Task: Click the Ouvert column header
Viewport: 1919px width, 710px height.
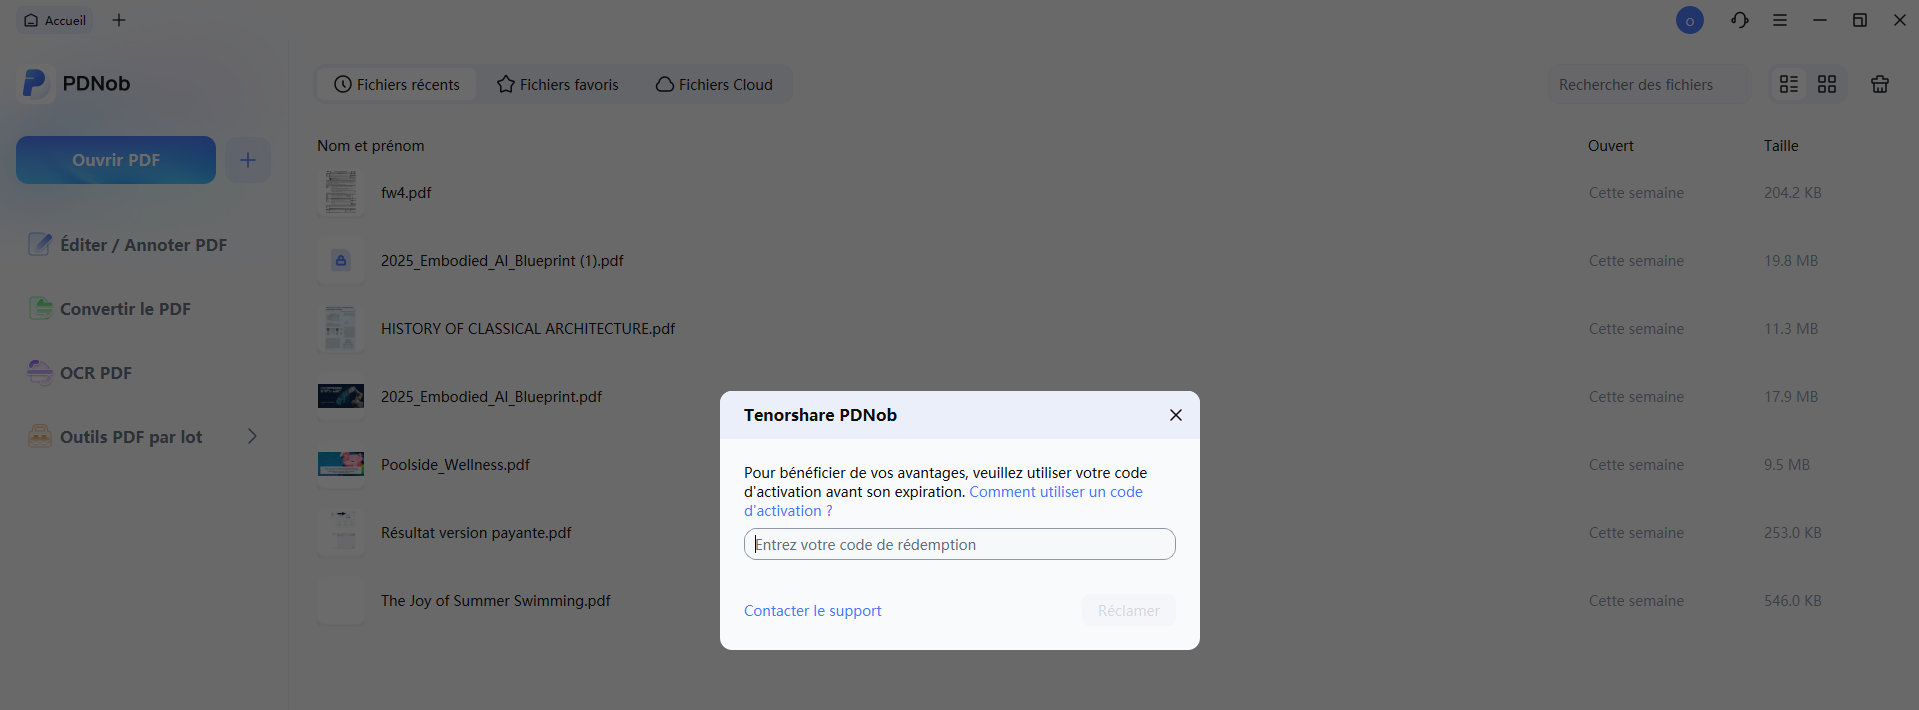Action: 1611,146
